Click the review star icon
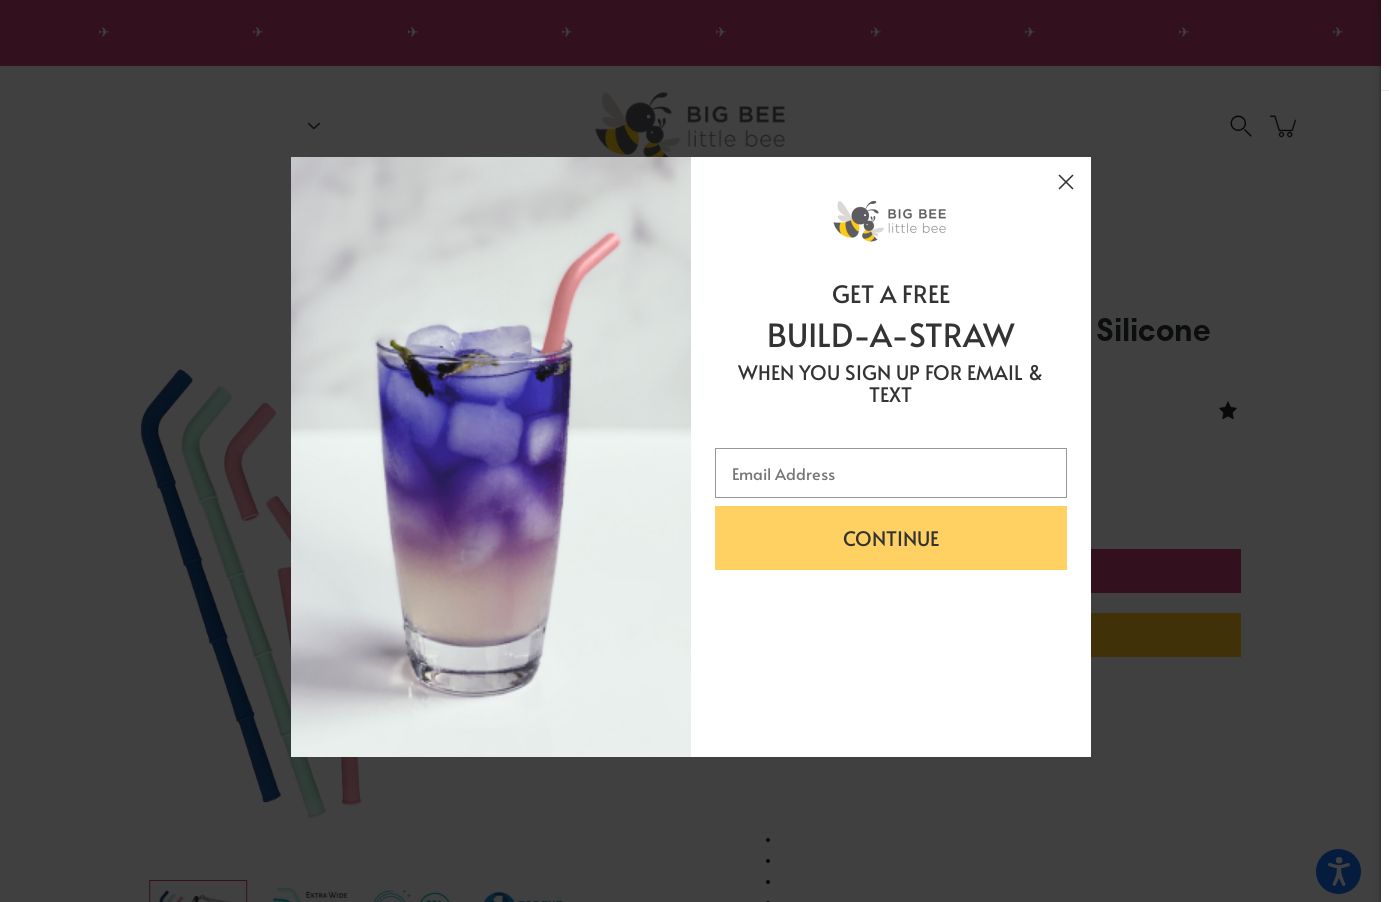Screen dimensions: 1389x902 pyautogui.click(x=1228, y=411)
